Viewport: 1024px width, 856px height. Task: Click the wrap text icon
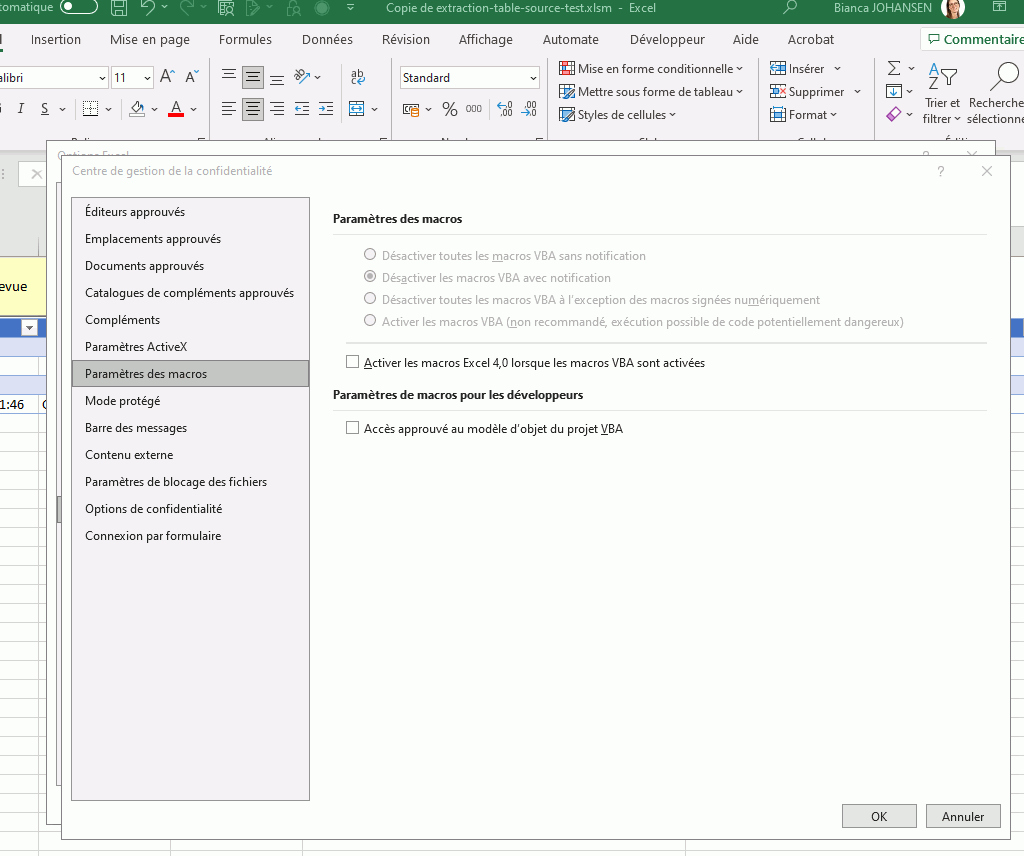(357, 77)
